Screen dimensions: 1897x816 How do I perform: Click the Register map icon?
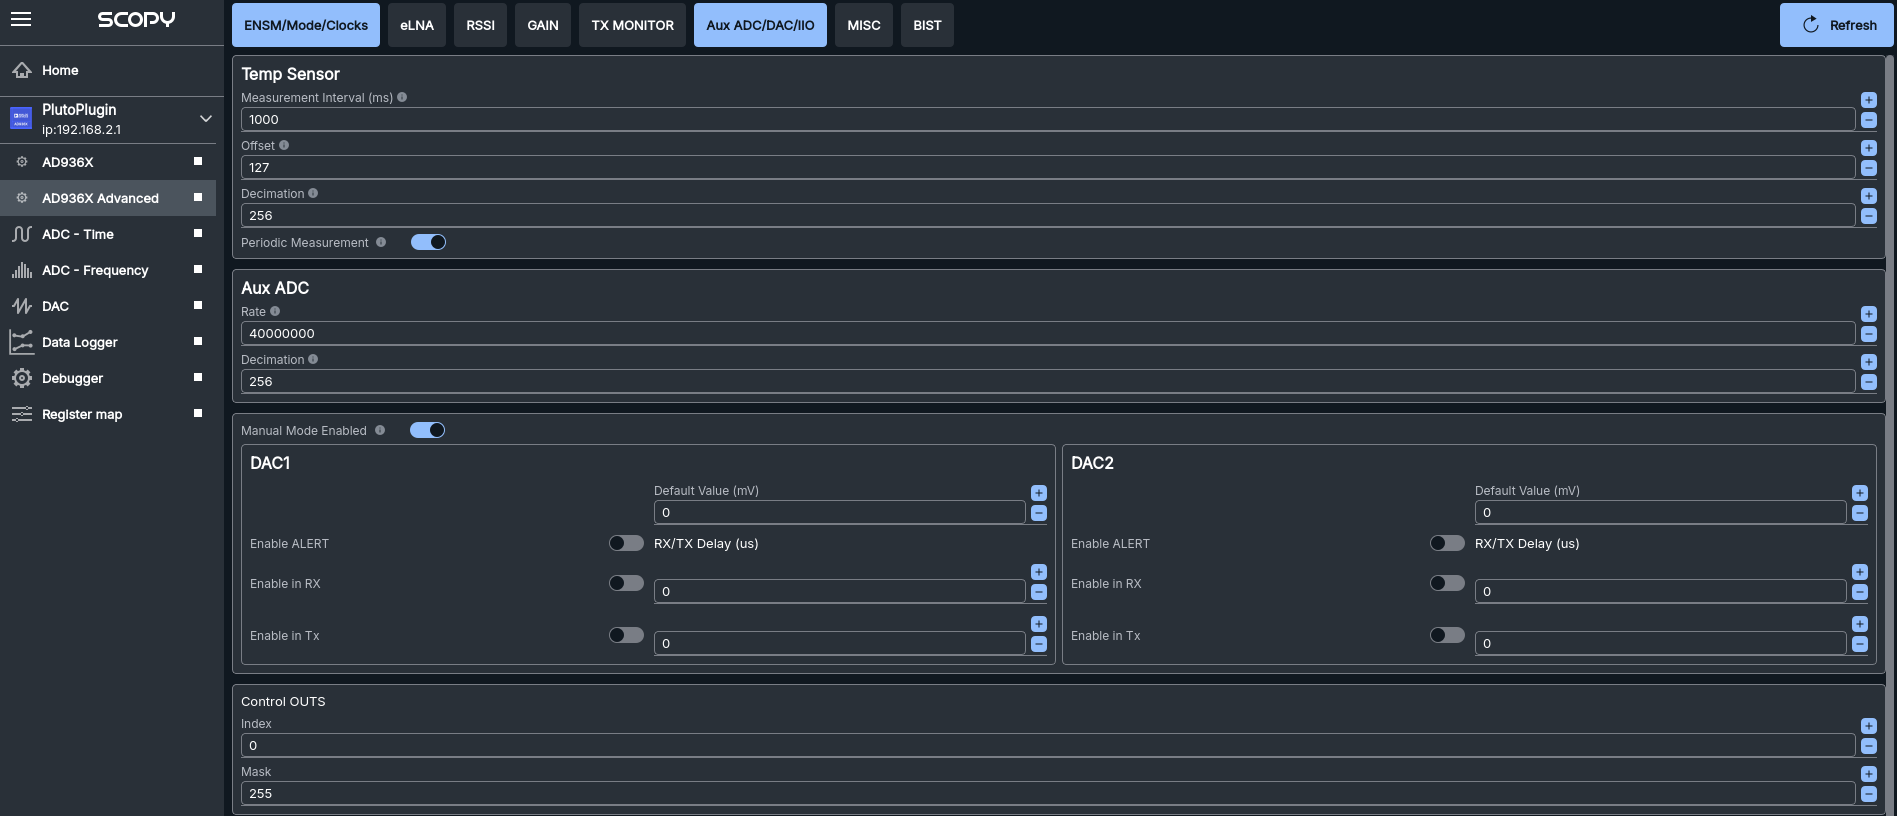[22, 414]
